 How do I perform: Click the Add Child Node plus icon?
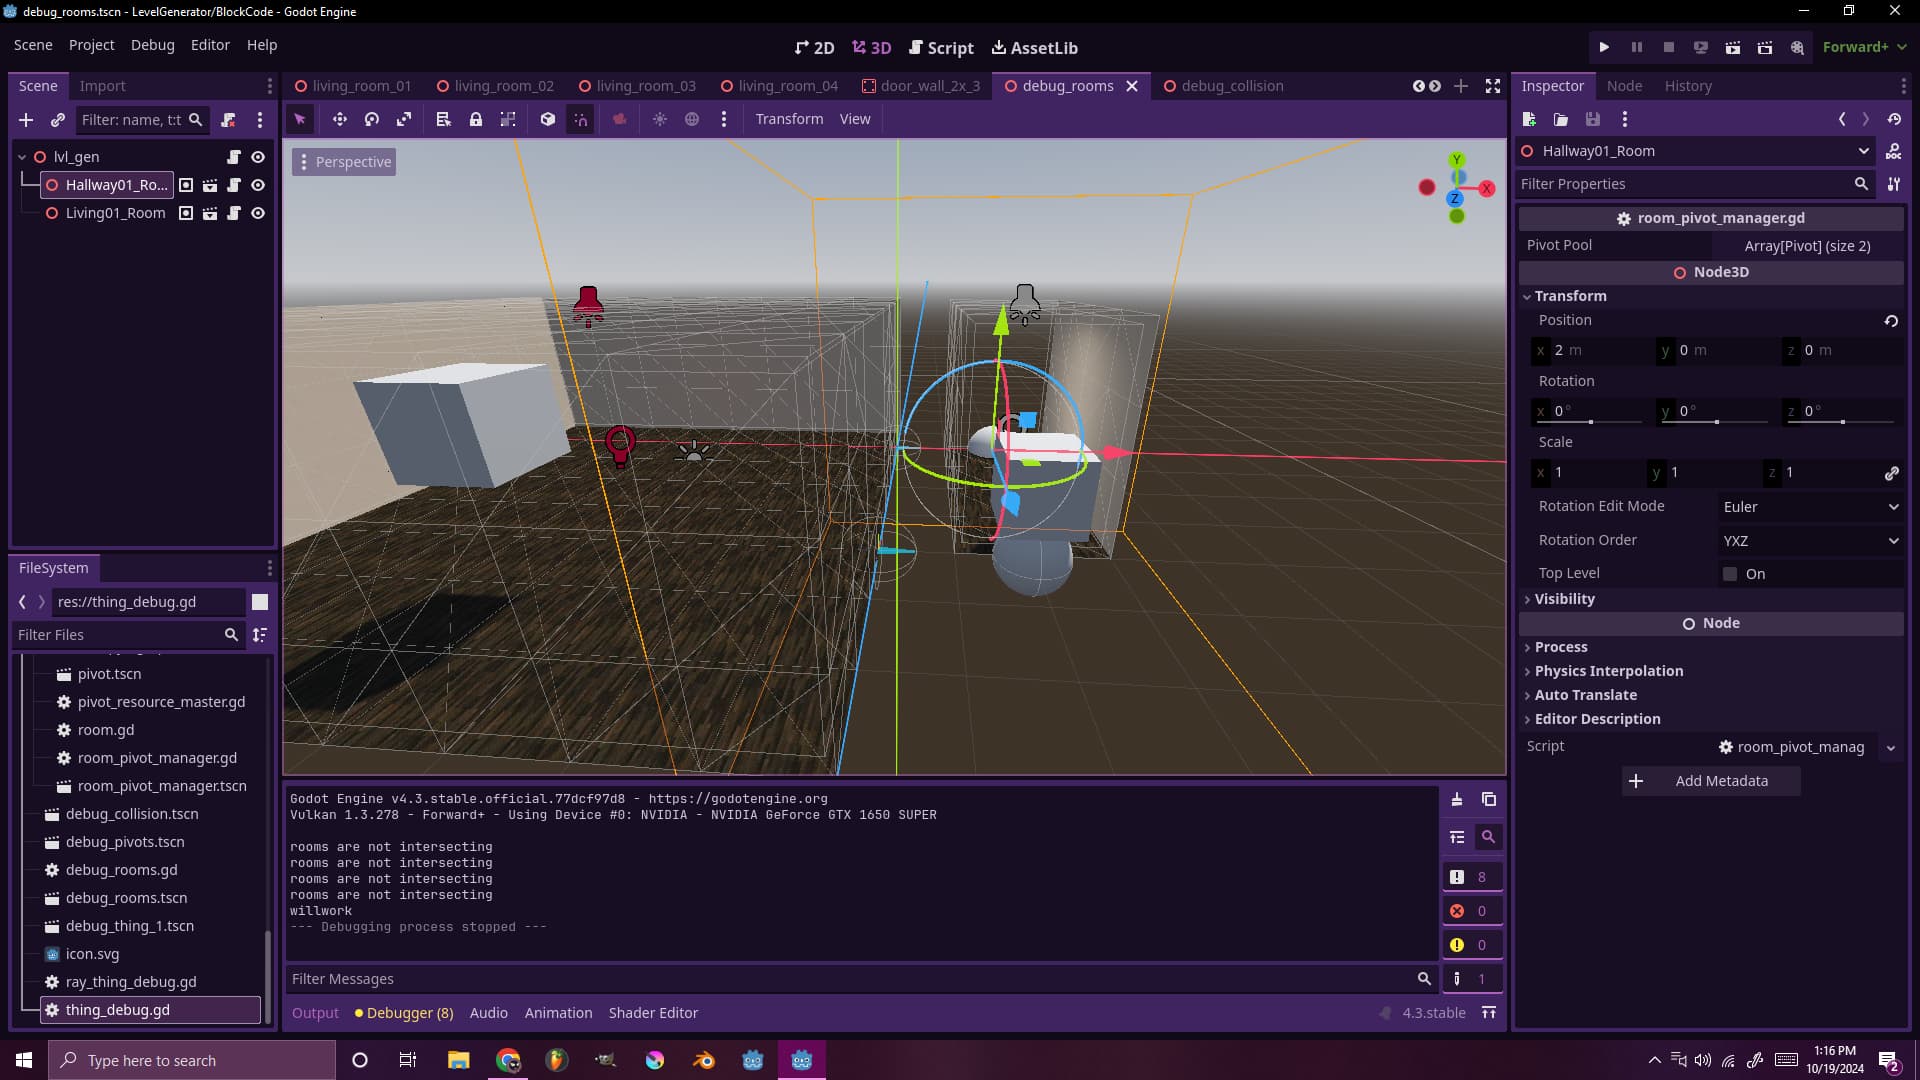tap(26, 120)
